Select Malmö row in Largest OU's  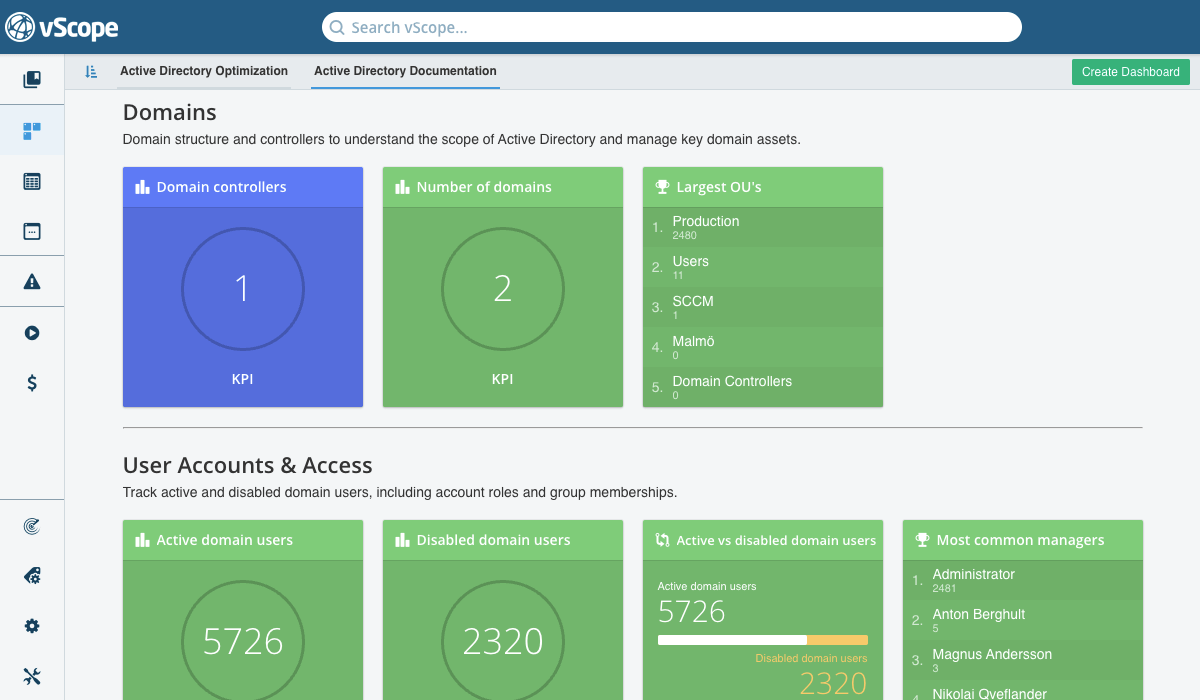[763, 347]
